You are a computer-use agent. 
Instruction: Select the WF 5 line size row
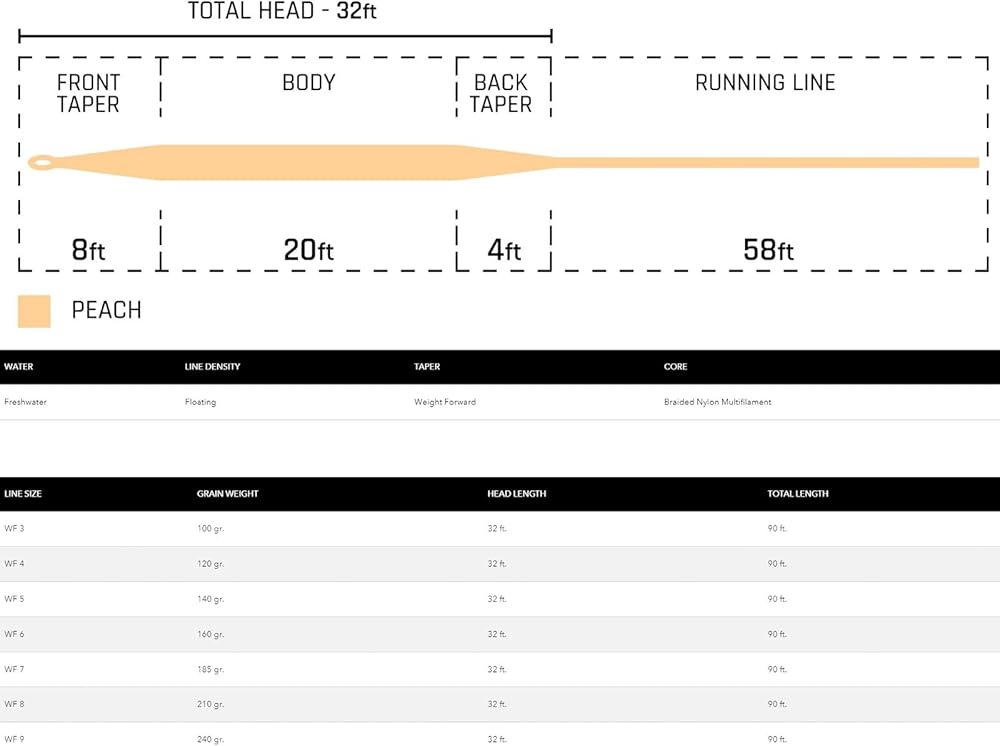[14, 599]
